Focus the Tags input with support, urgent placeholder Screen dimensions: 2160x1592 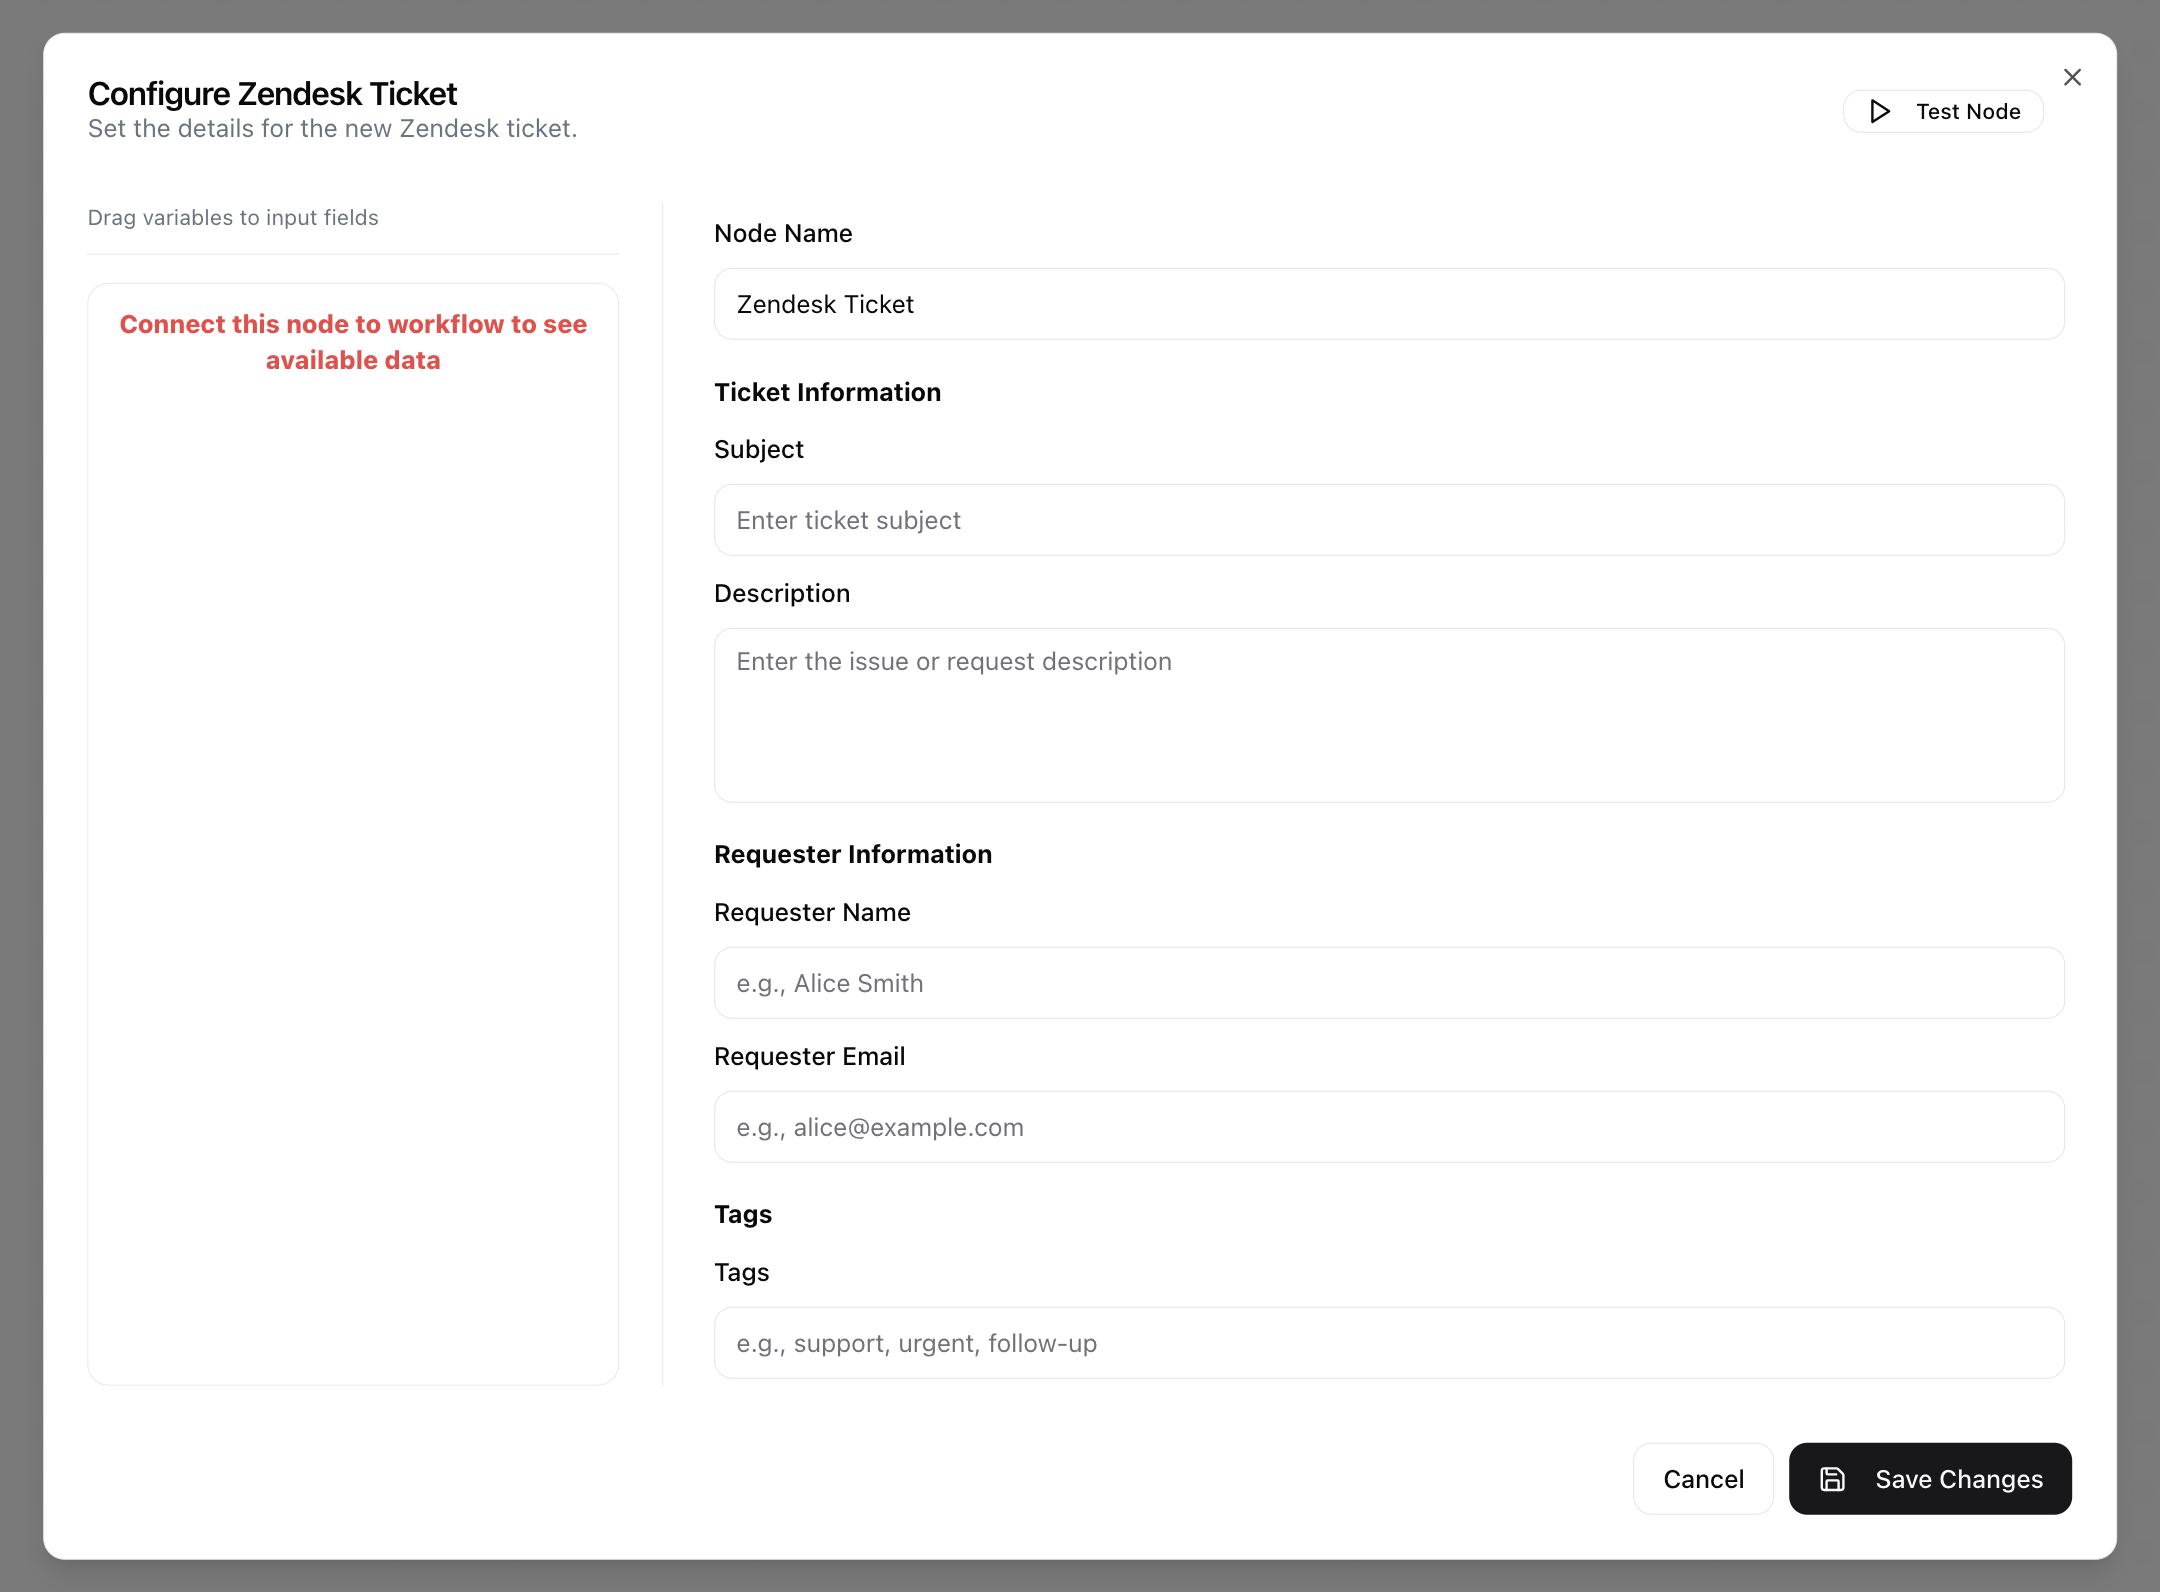pyautogui.click(x=1388, y=1343)
